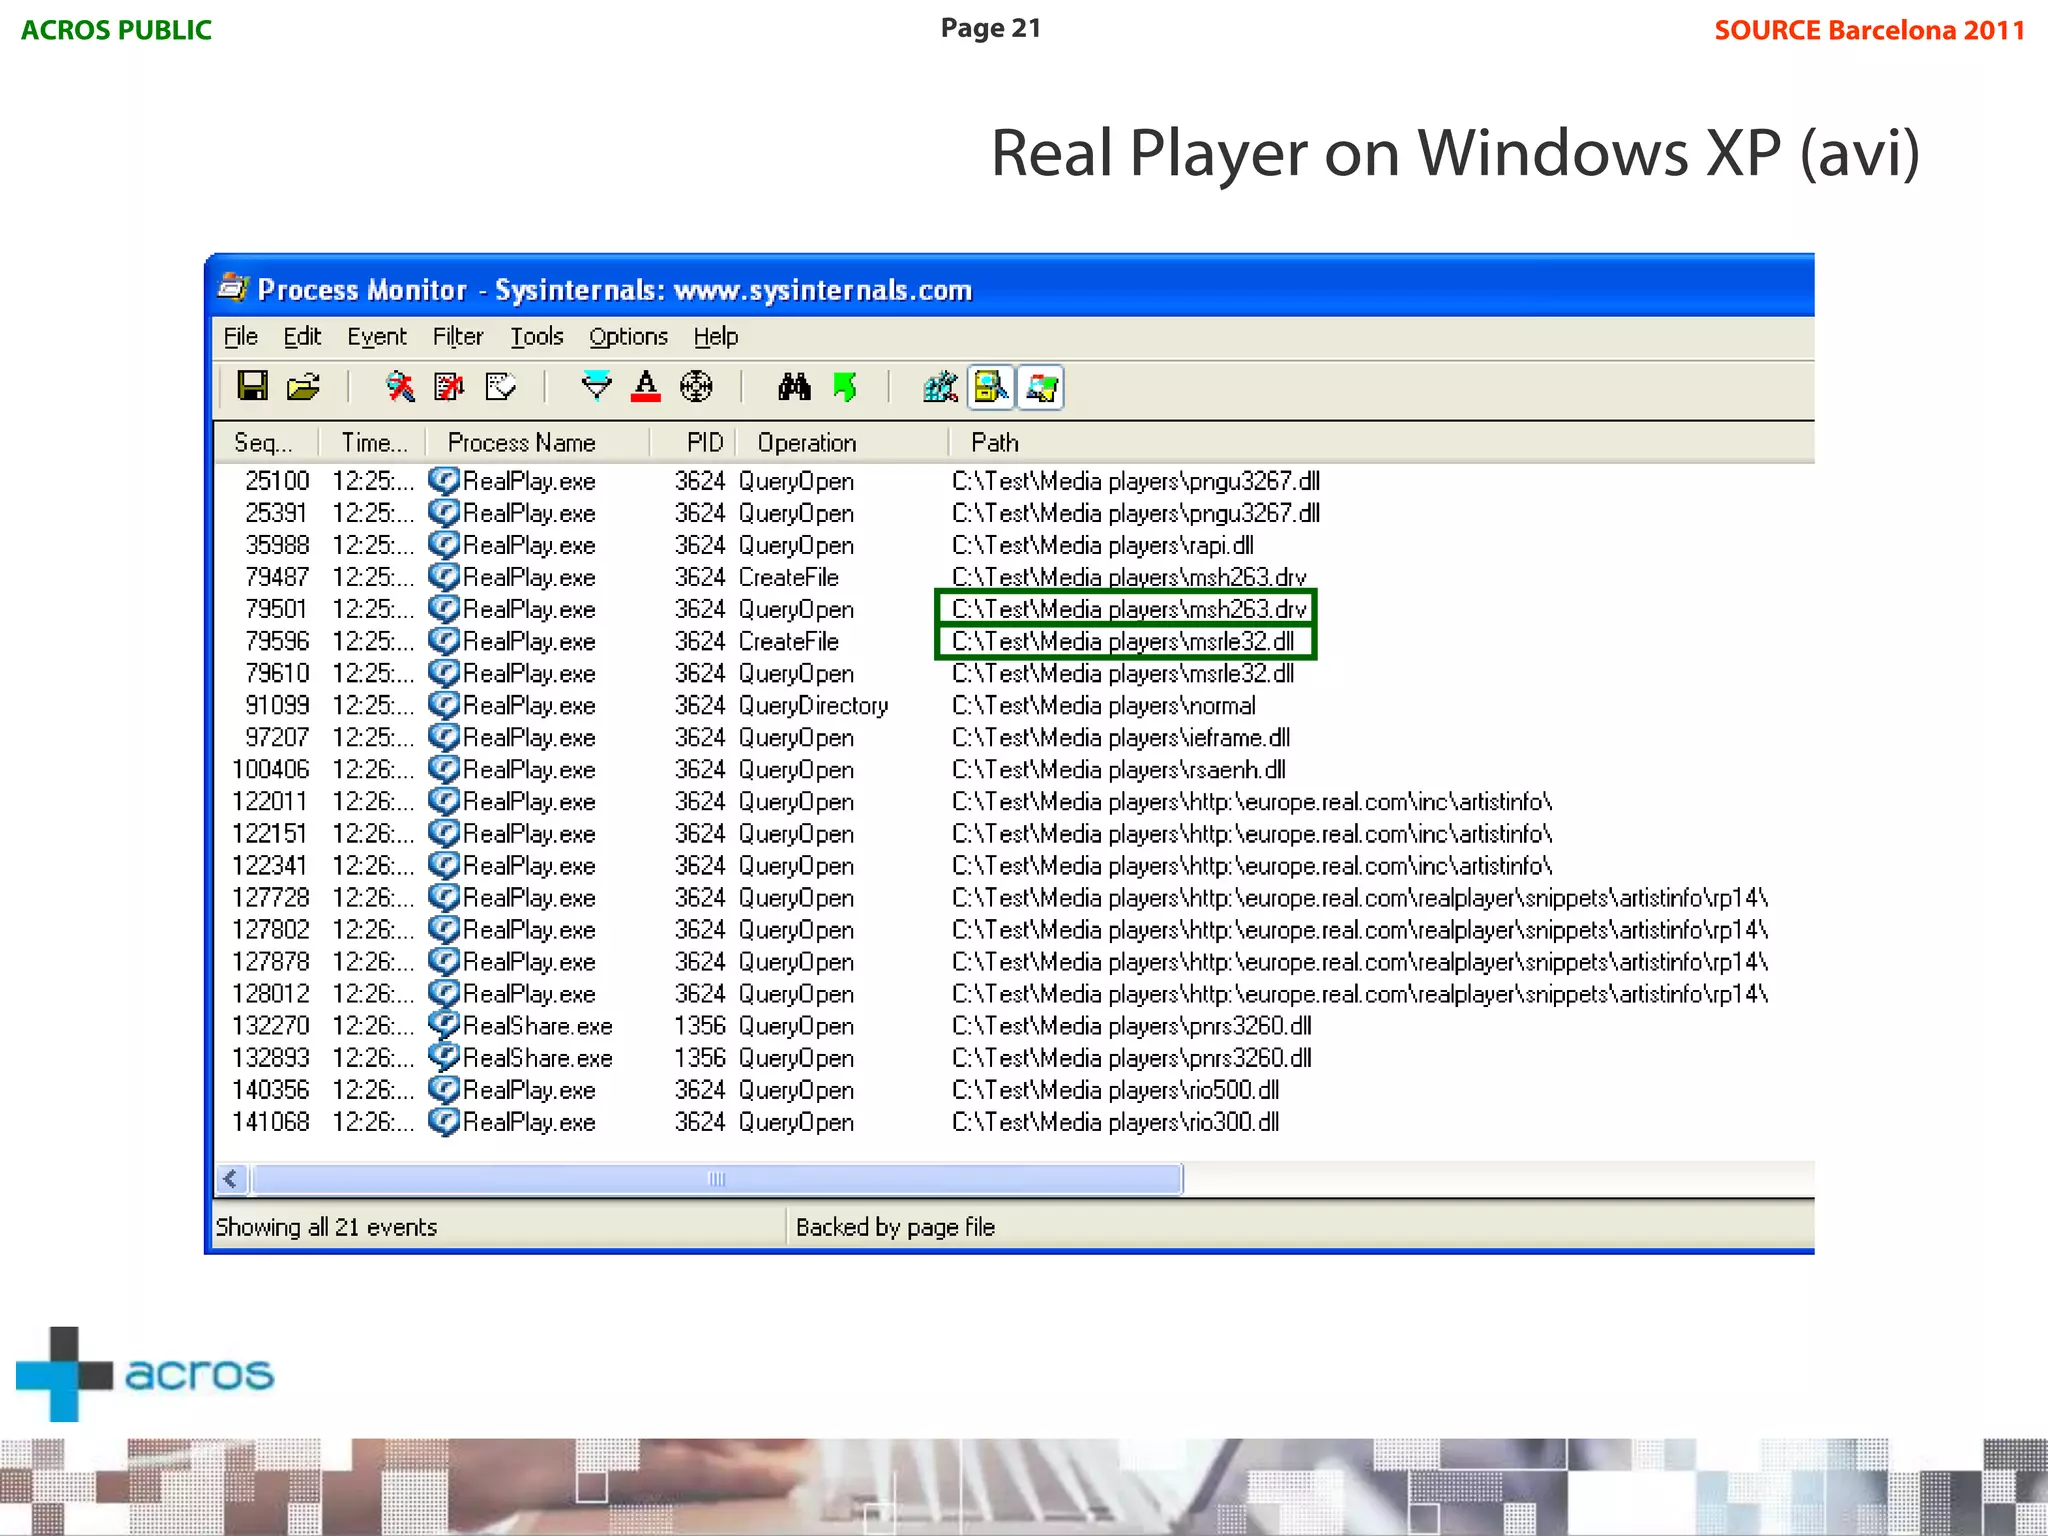Viewport: 2048px width, 1536px height.
Task: Select RealShare.exe row with sequence 132270
Action: pyautogui.click(x=1014, y=1025)
